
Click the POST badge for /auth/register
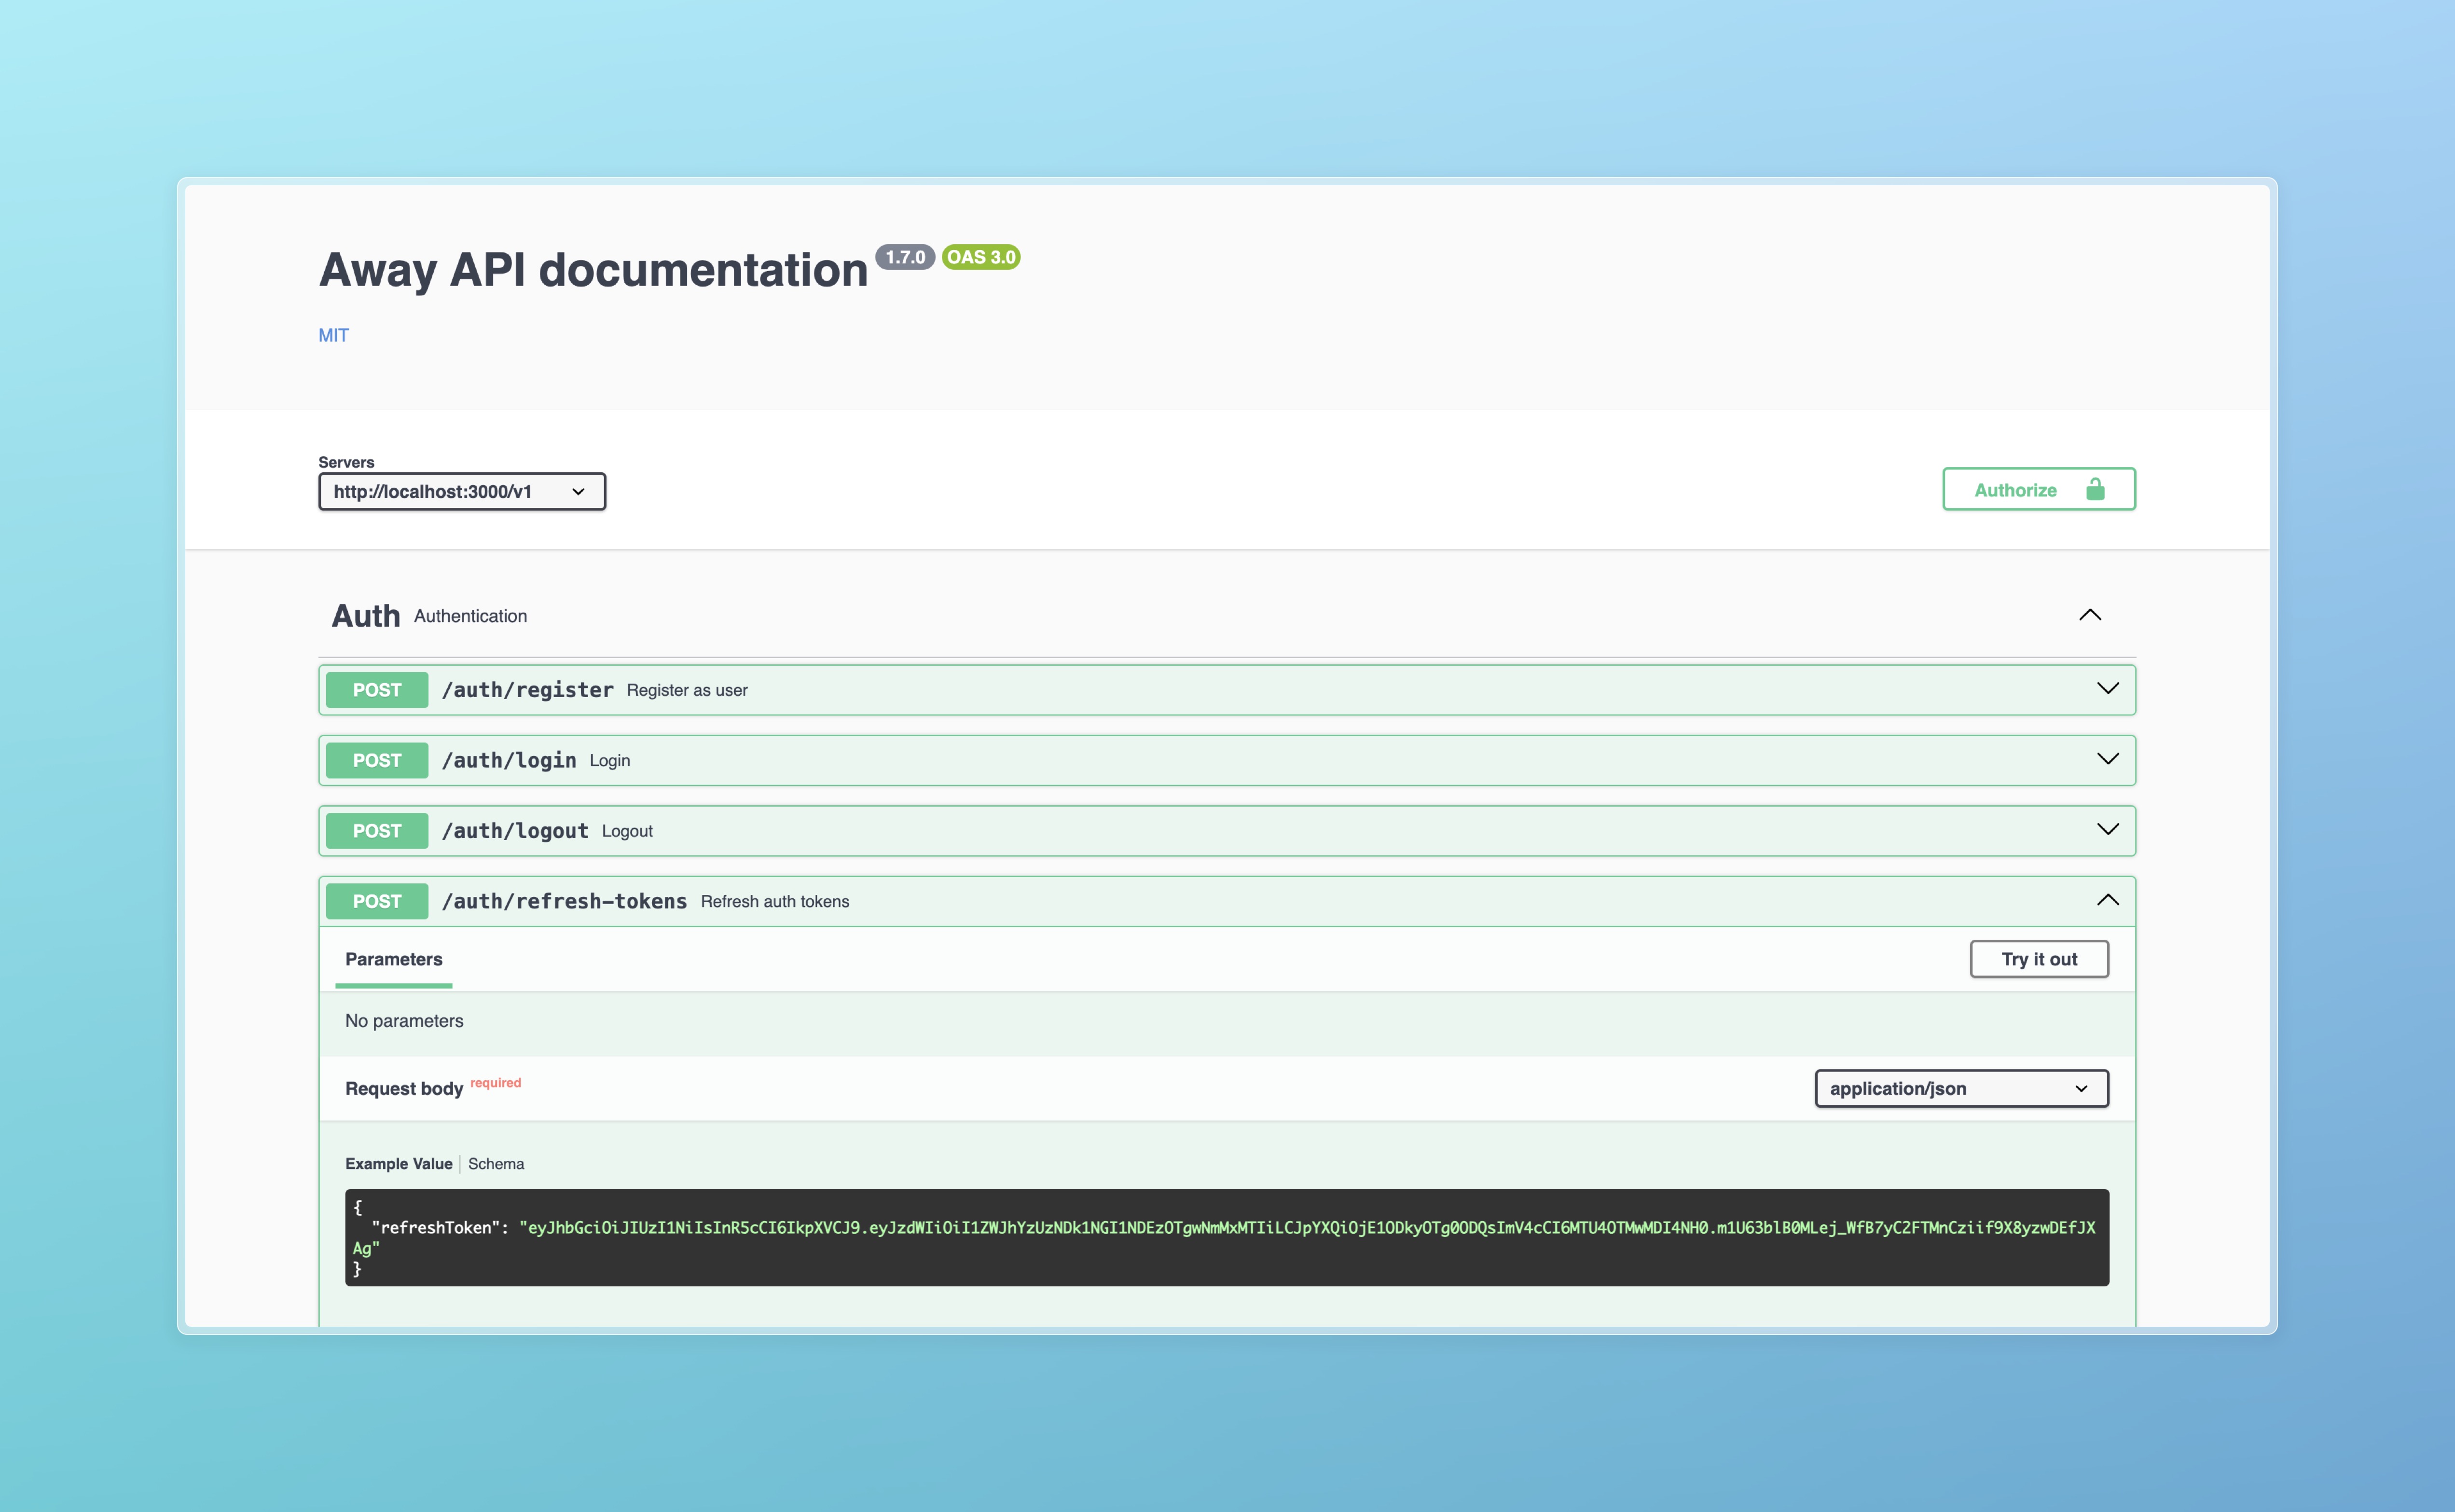(377, 690)
